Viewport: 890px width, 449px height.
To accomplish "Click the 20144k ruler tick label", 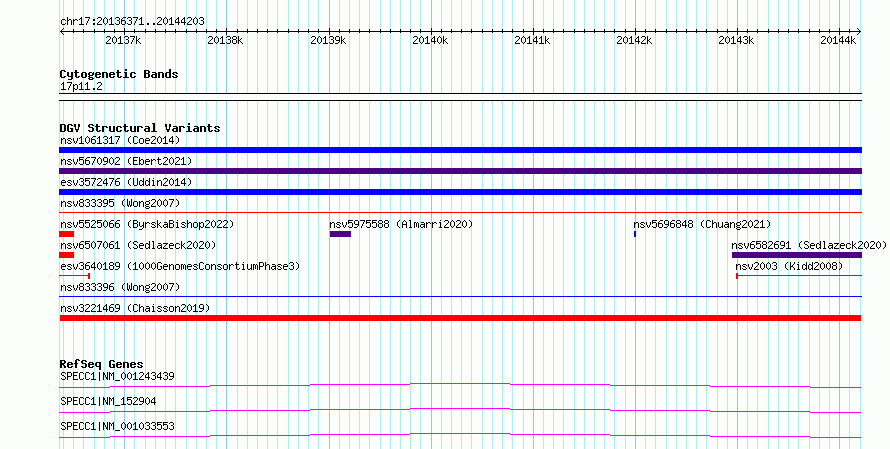I will click(x=838, y=40).
